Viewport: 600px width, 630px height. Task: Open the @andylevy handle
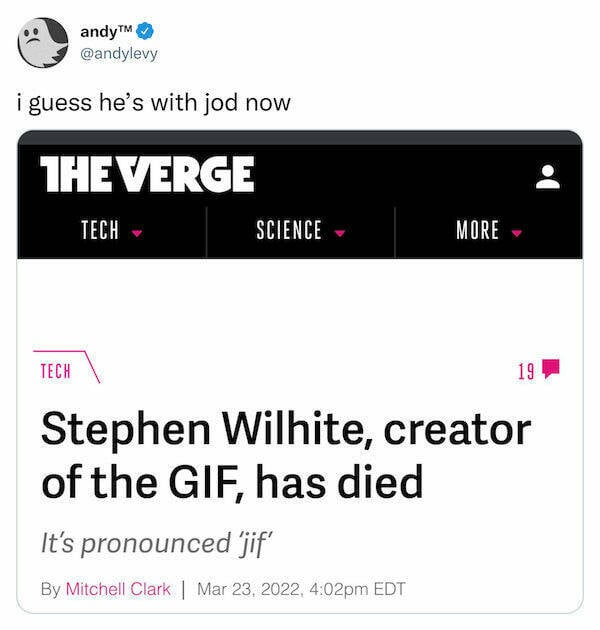click(119, 52)
